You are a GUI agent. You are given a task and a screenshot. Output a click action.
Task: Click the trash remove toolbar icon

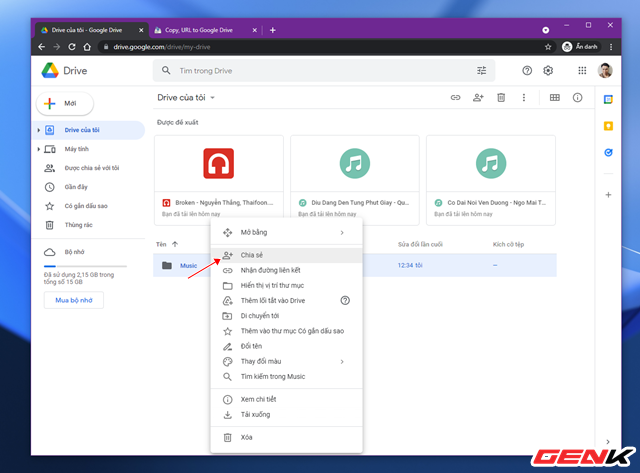point(501,98)
